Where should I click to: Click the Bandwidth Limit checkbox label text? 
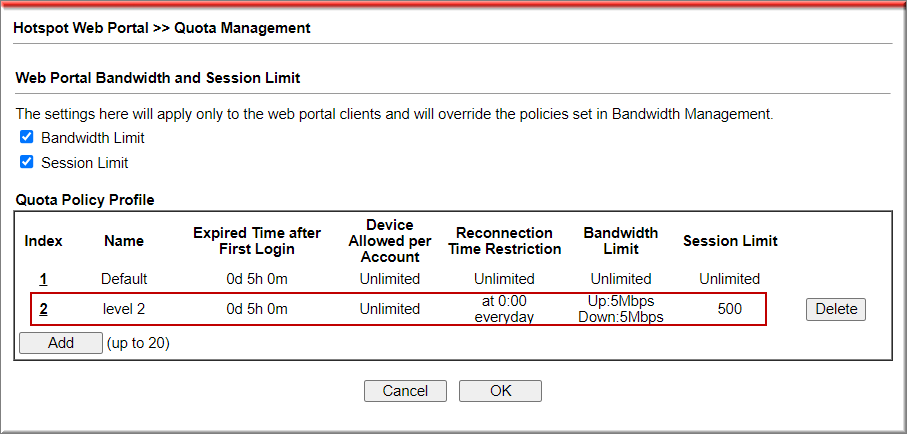[x=93, y=138]
